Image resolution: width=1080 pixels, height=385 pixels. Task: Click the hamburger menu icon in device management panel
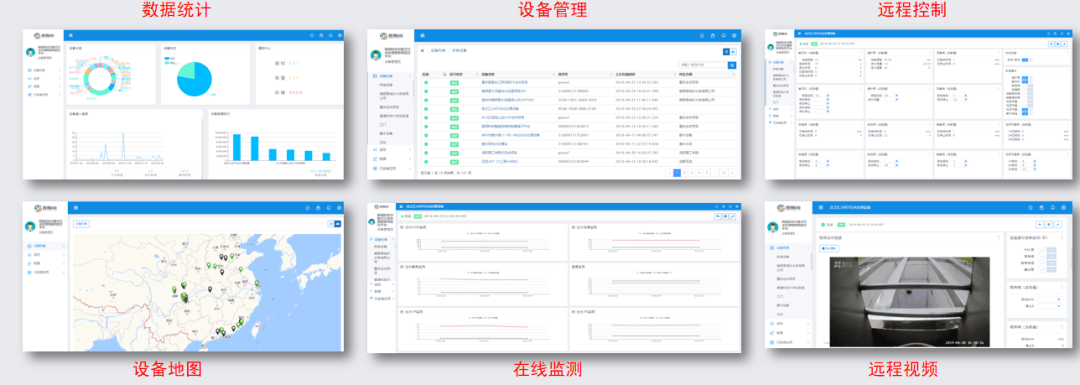pos(422,35)
